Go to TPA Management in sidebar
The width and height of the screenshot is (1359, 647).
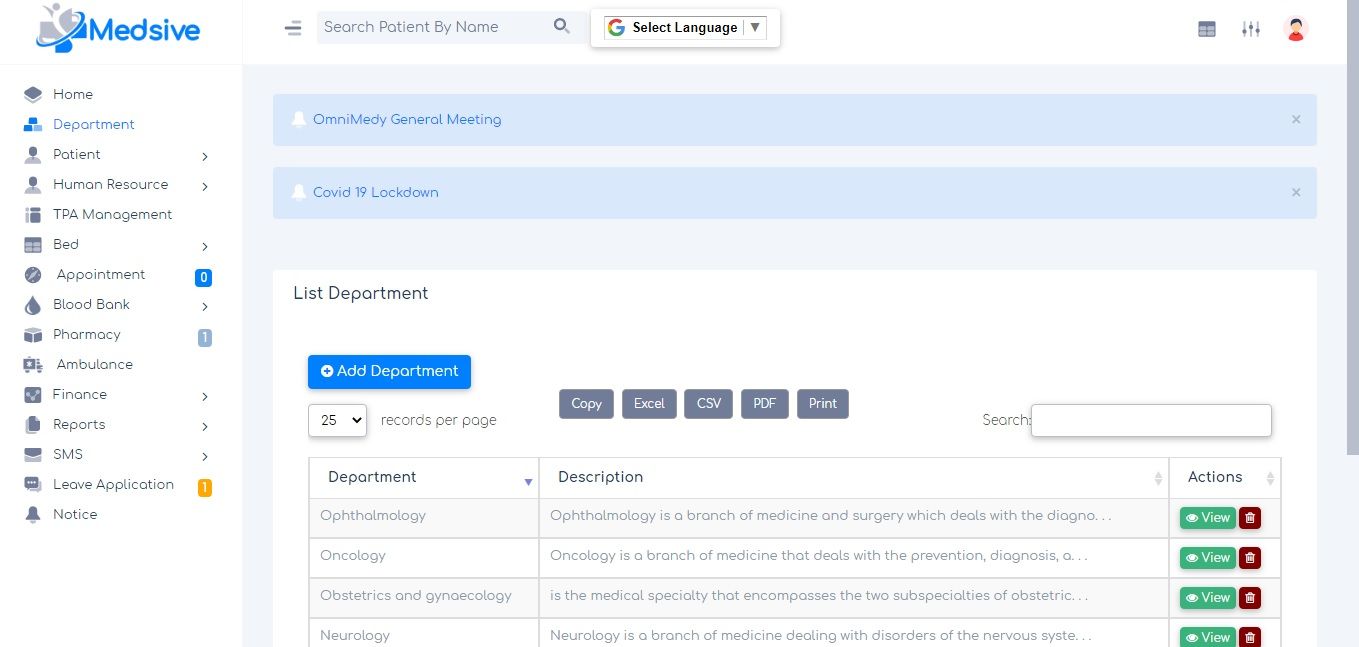tap(112, 215)
